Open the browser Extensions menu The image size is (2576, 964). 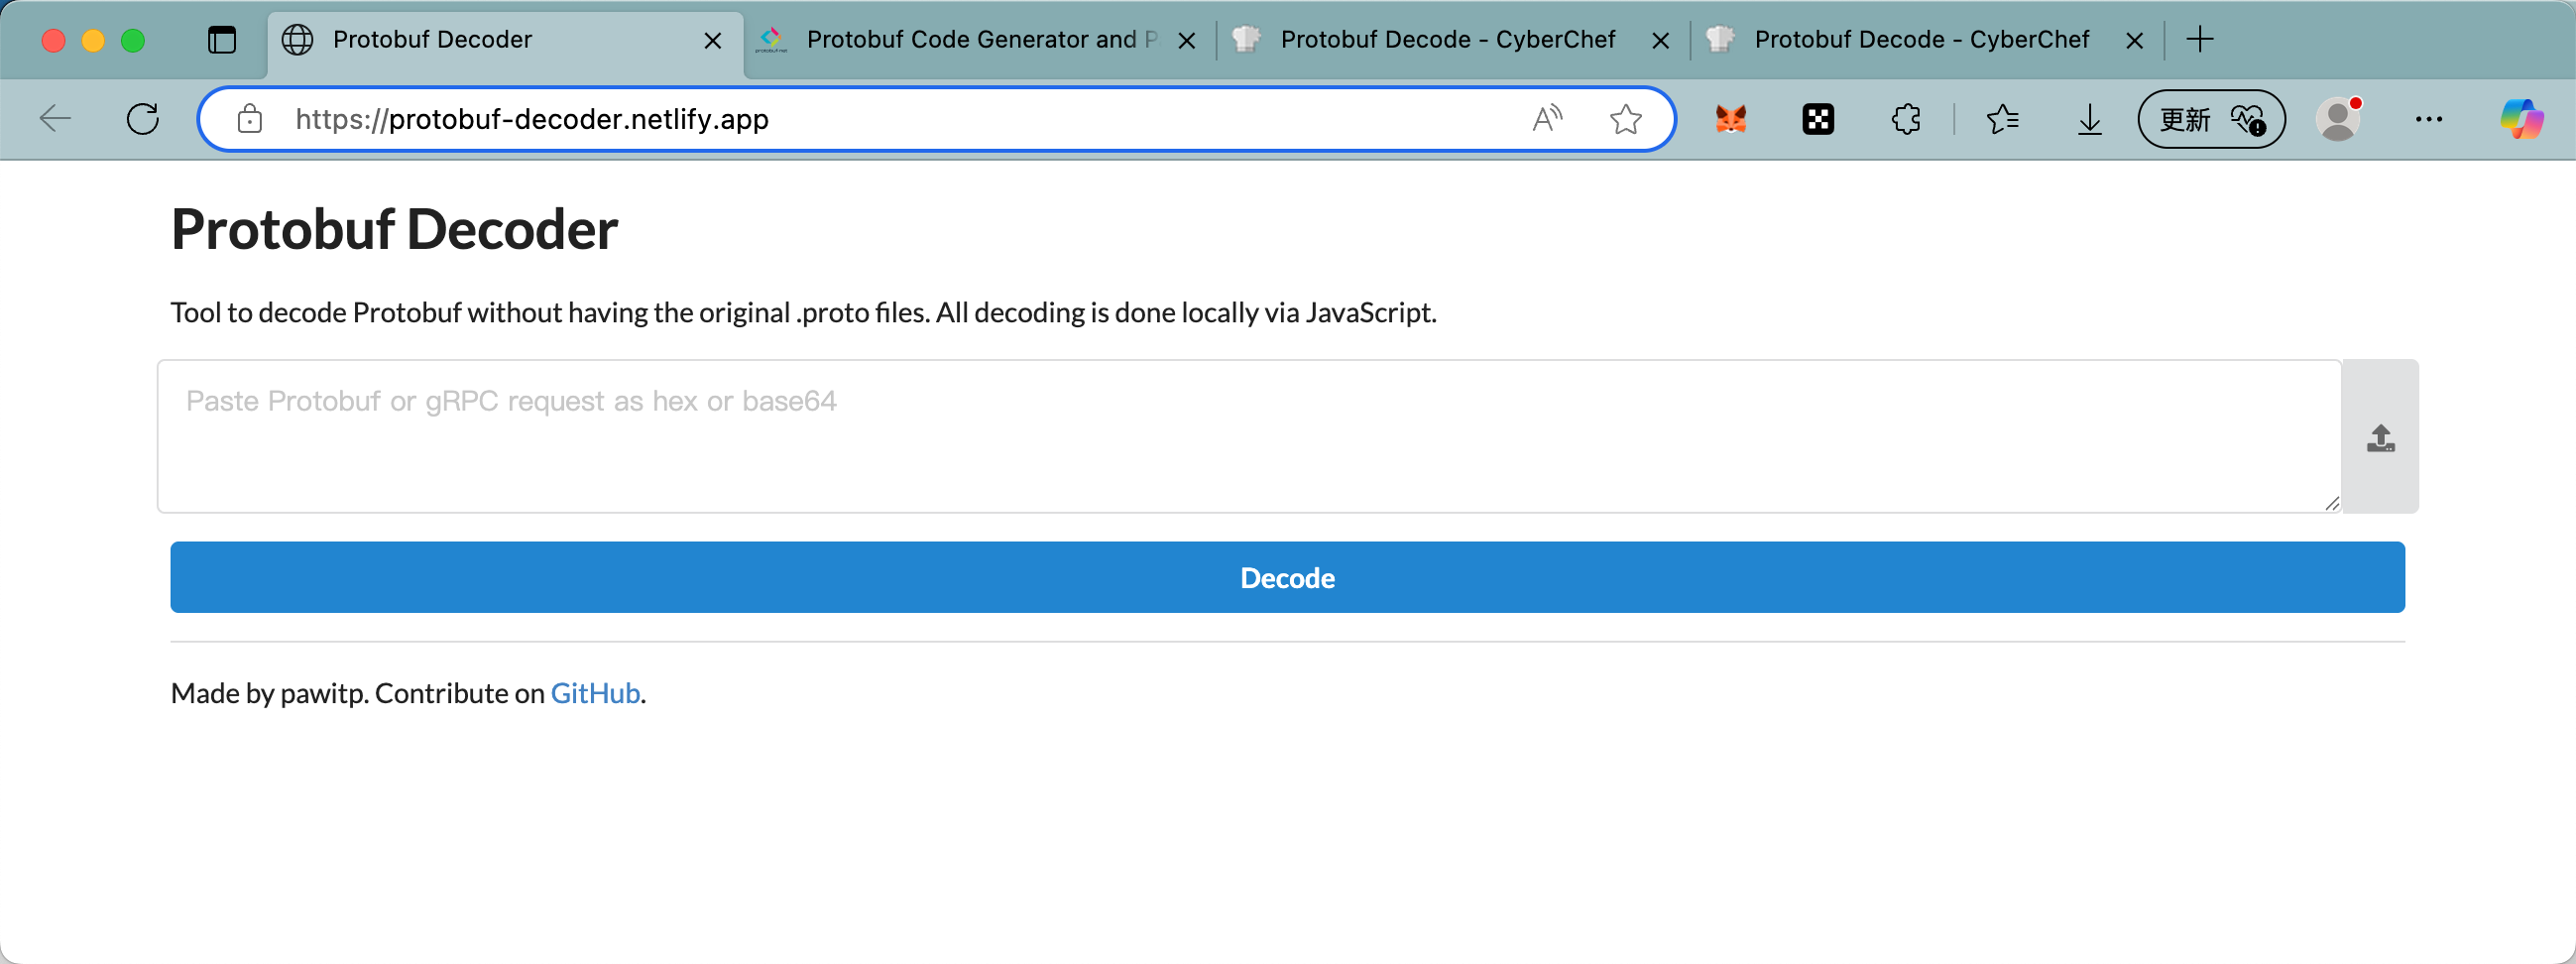tap(1905, 119)
